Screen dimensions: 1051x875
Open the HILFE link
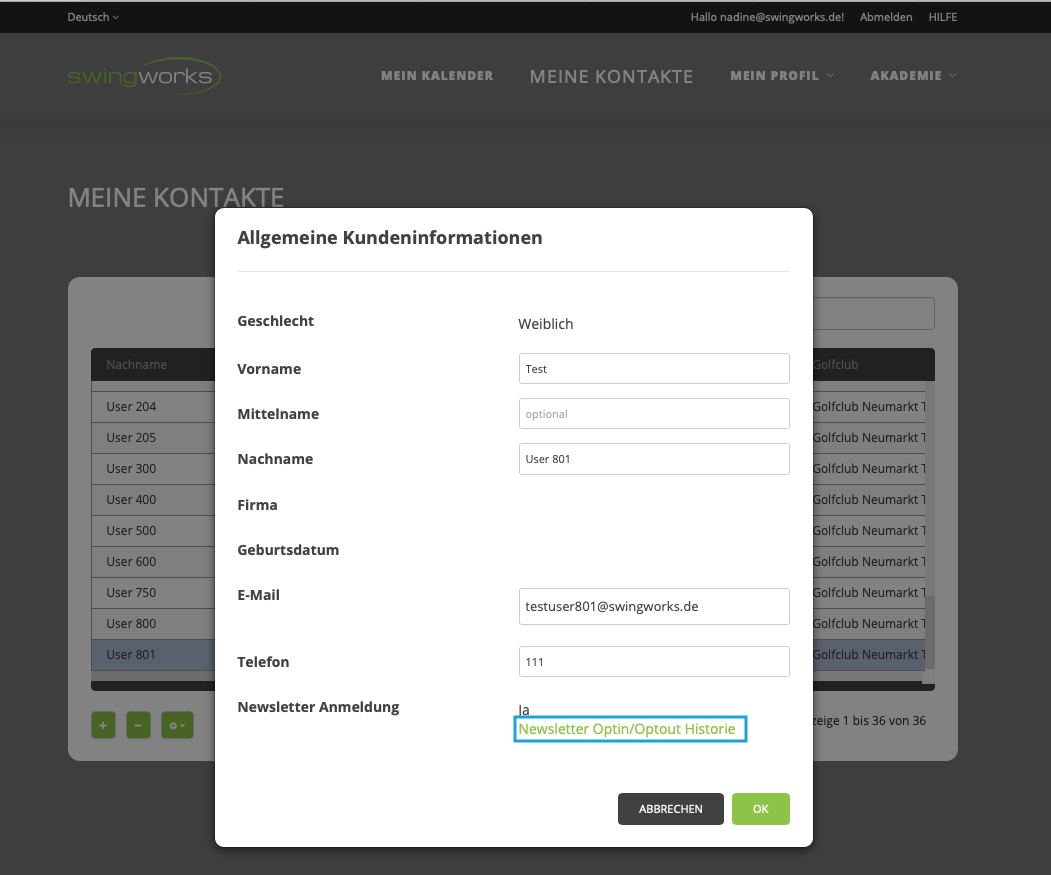coord(943,17)
